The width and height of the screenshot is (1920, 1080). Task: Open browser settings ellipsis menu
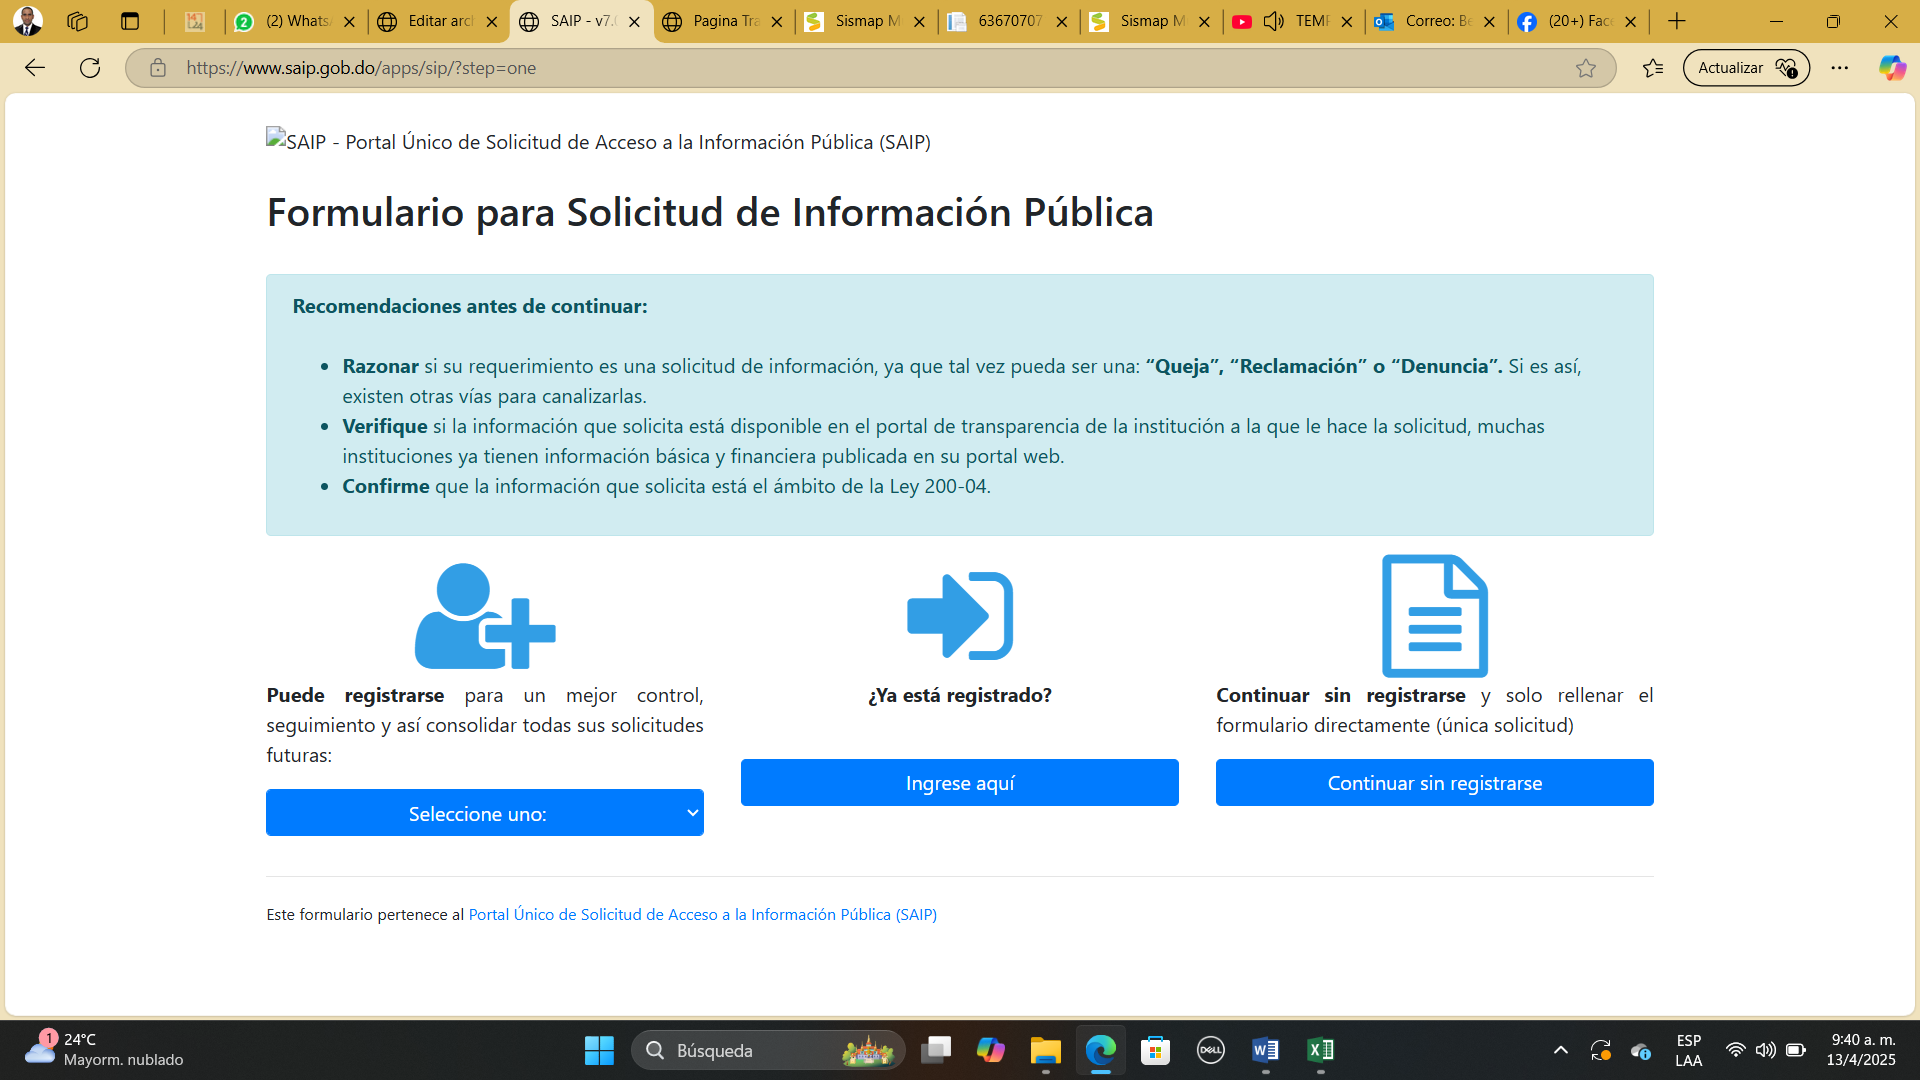[x=1840, y=68]
